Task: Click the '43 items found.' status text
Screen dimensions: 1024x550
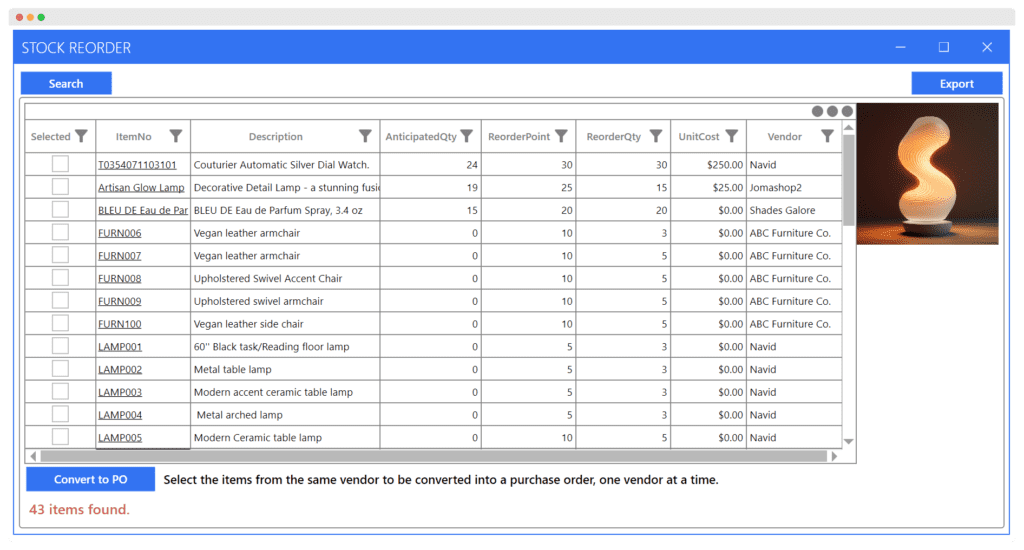Action: coord(79,510)
